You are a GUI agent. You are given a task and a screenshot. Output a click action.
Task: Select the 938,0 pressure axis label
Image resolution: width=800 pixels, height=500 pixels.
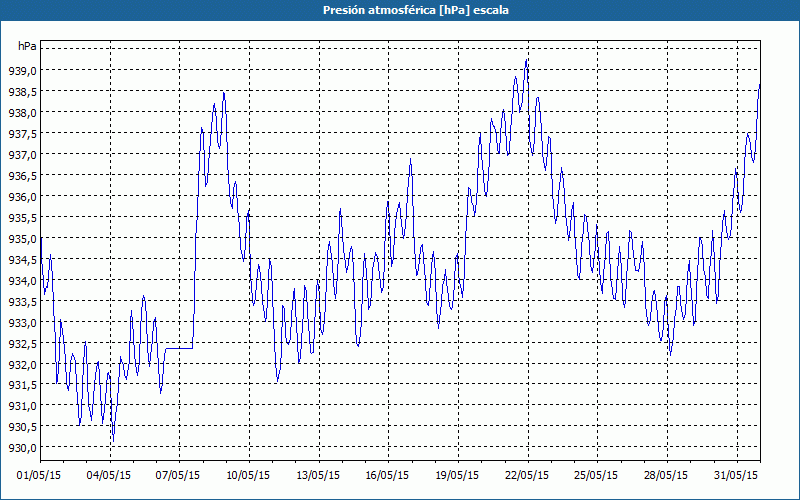coord(22,113)
